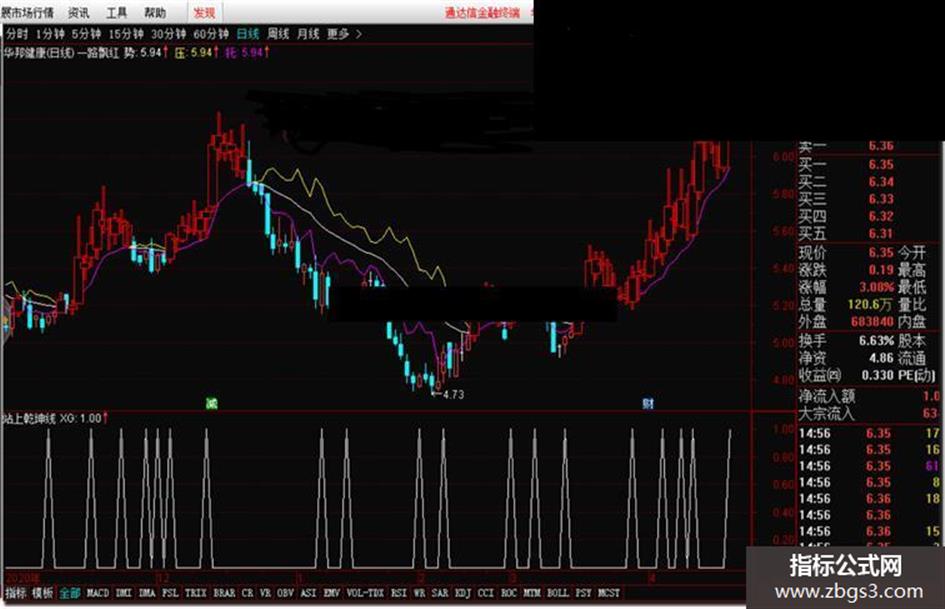Switch to 分时 chart period

[17, 34]
